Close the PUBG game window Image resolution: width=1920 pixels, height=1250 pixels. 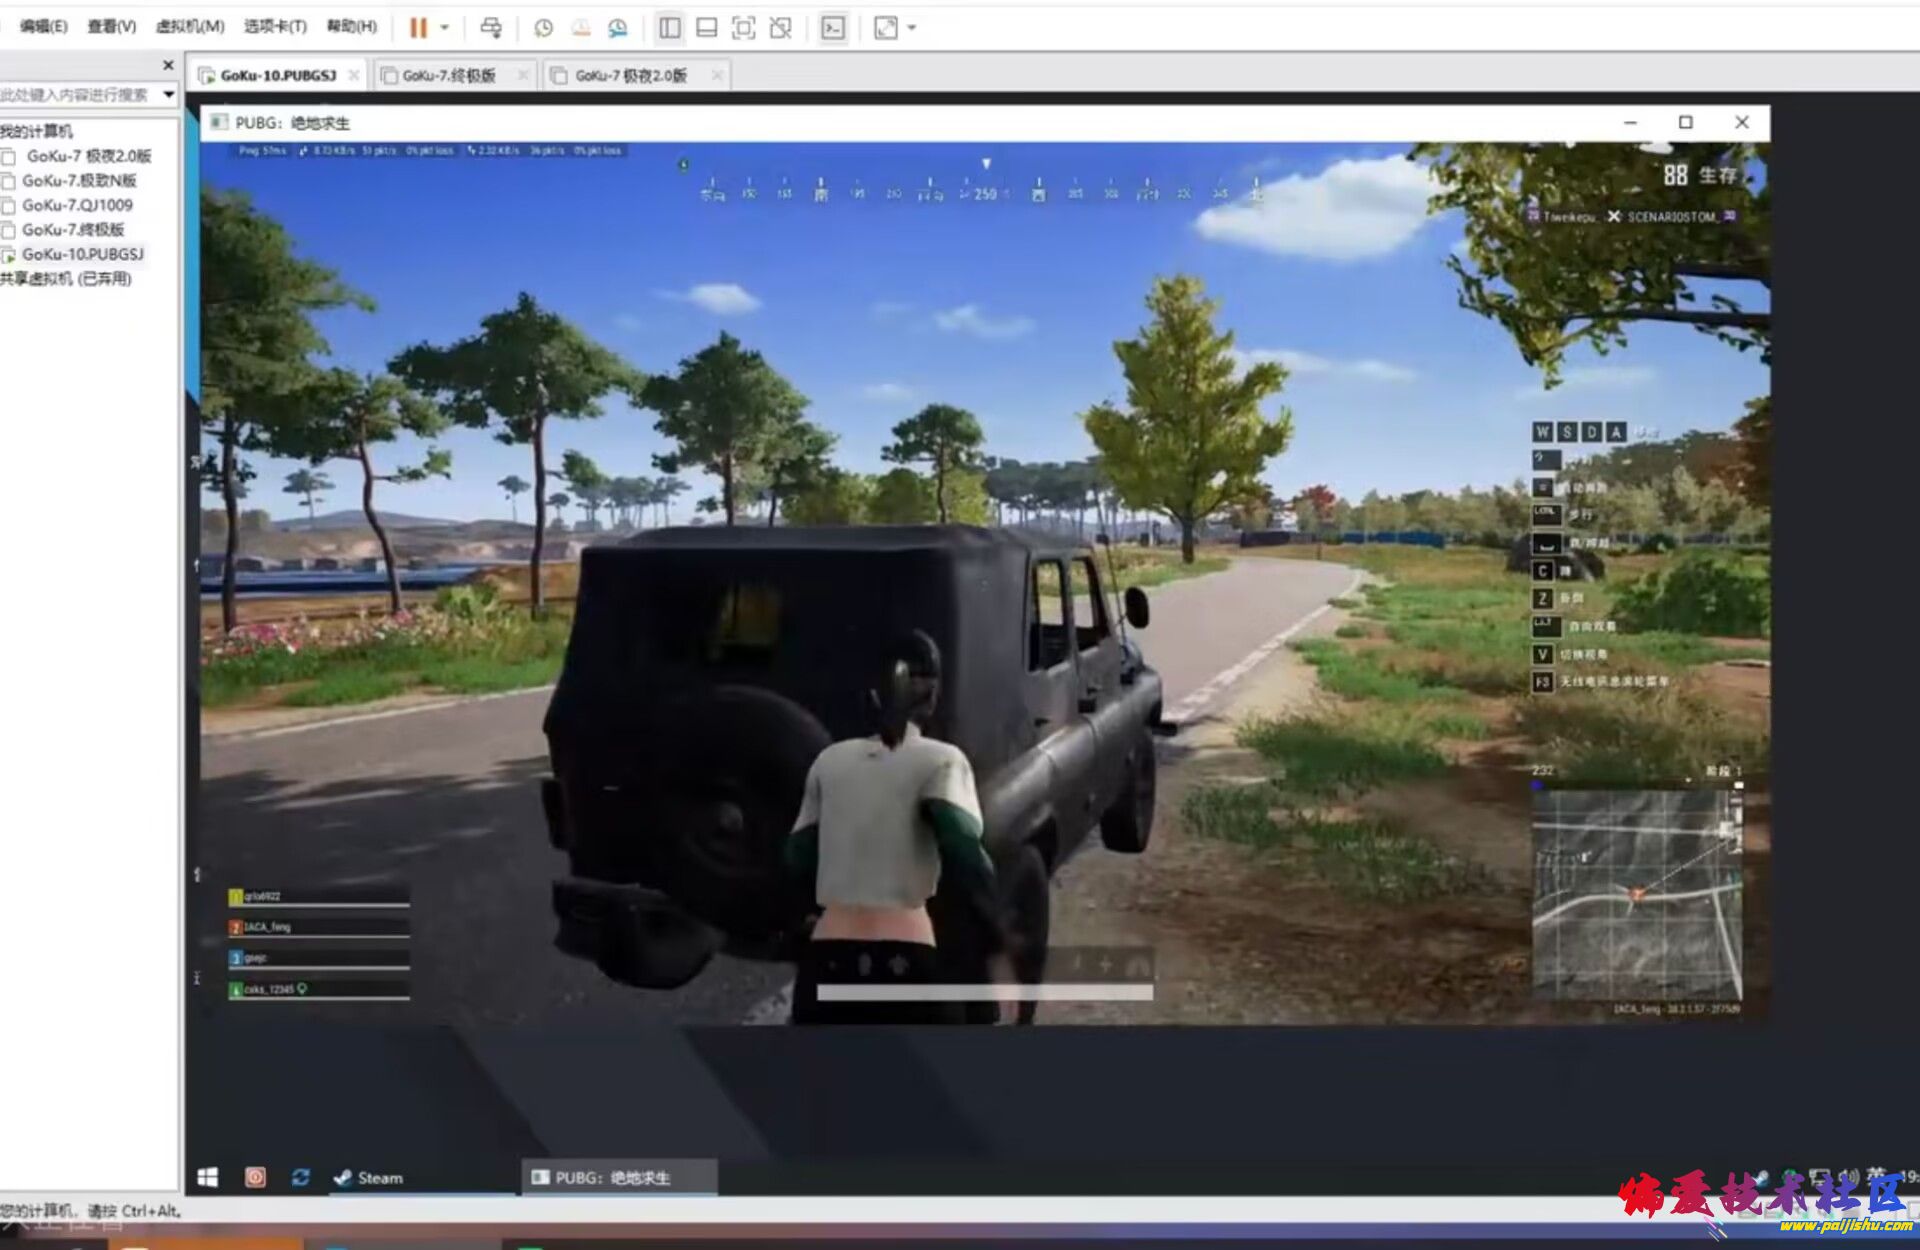[1742, 122]
